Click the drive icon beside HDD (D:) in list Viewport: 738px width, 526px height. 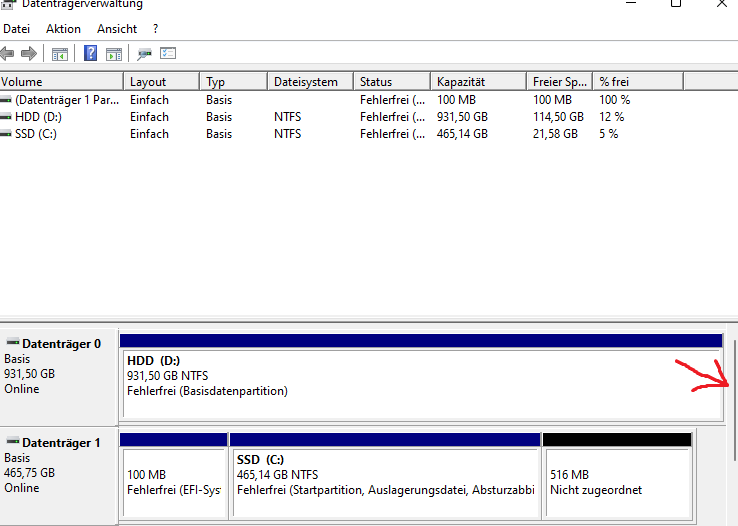[6, 117]
